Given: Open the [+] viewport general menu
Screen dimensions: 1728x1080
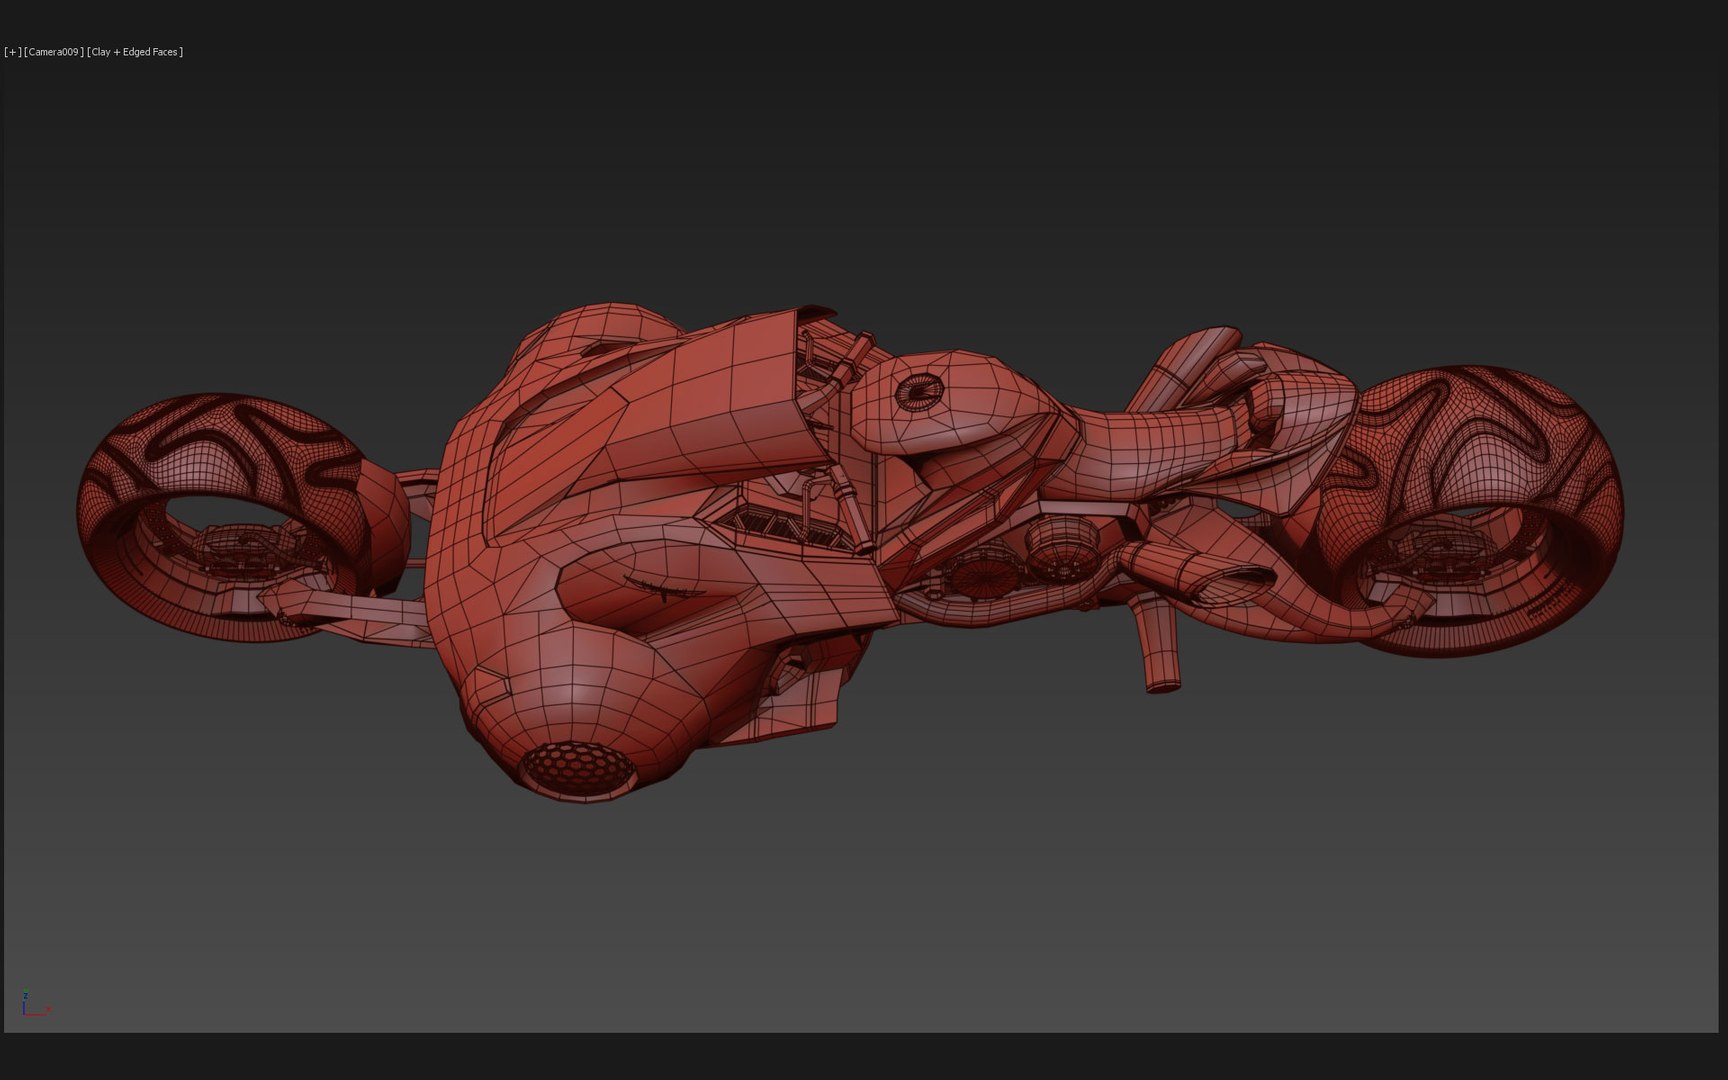Looking at the screenshot, I should tap(13, 52).
